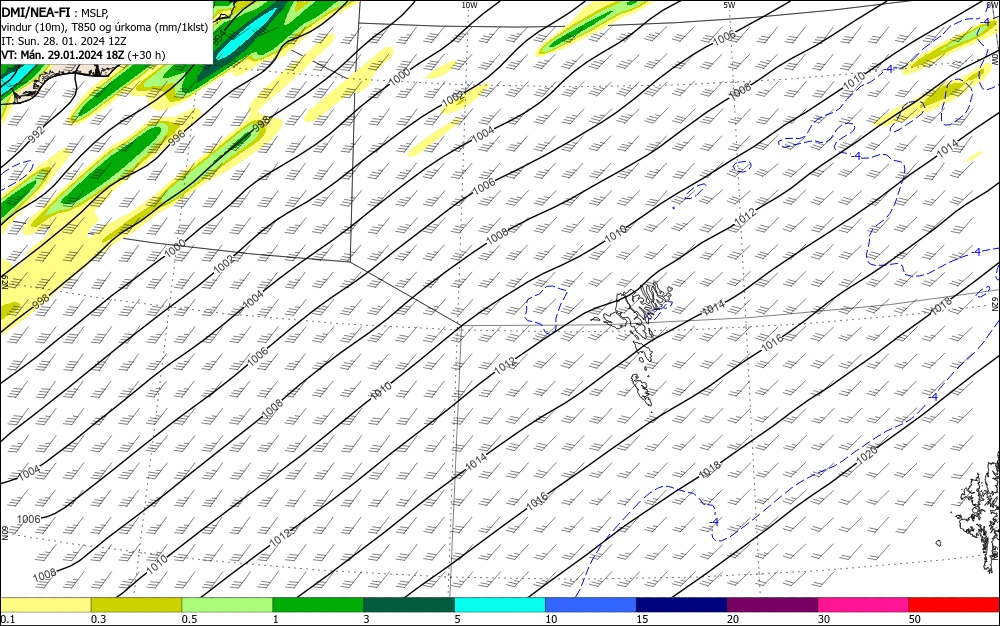This screenshot has height=626, width=1000.
Task: Choose the navy 15 mm legend swatch
Action: [x=682, y=605]
